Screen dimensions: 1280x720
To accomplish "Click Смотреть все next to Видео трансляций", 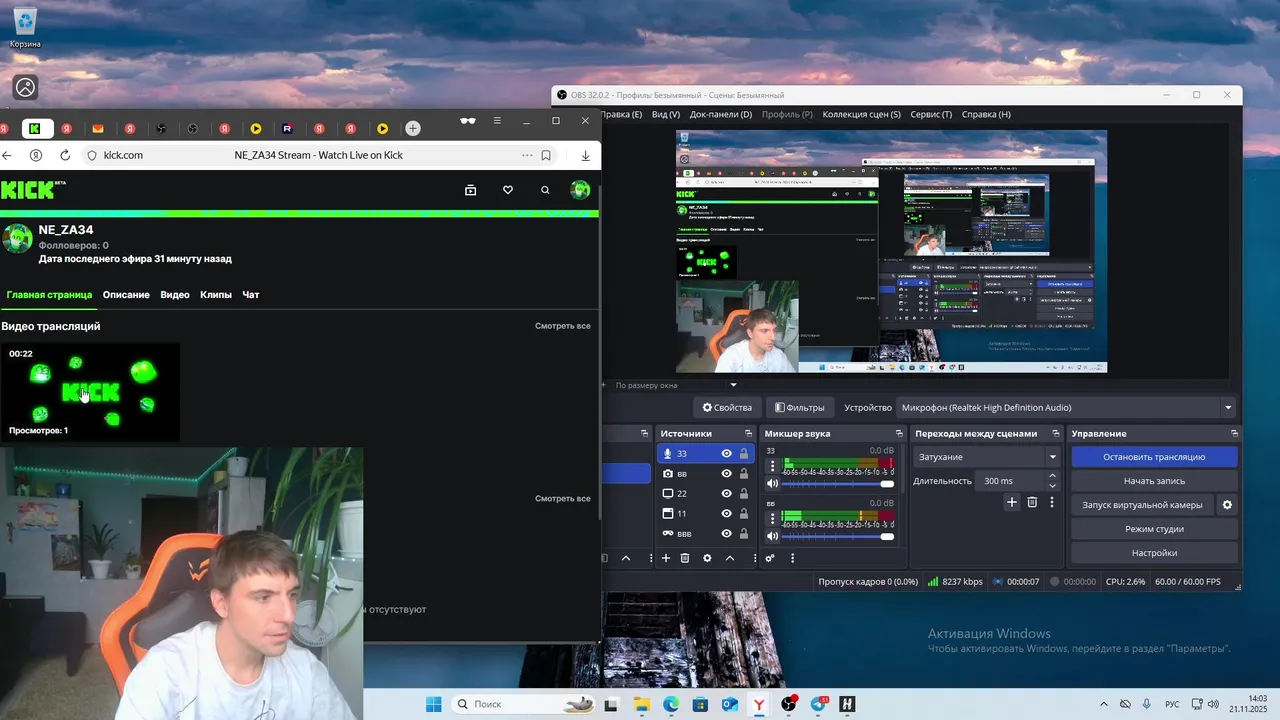I will (563, 326).
